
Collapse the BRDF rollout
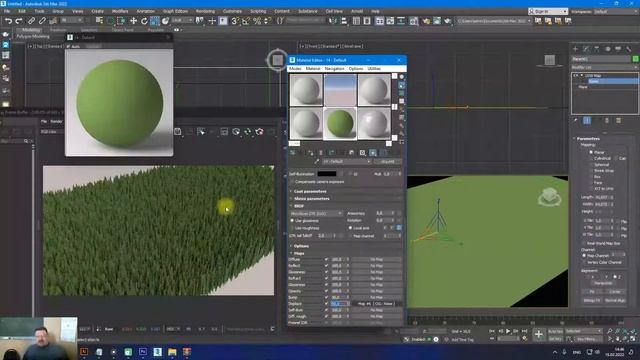click(x=299, y=206)
